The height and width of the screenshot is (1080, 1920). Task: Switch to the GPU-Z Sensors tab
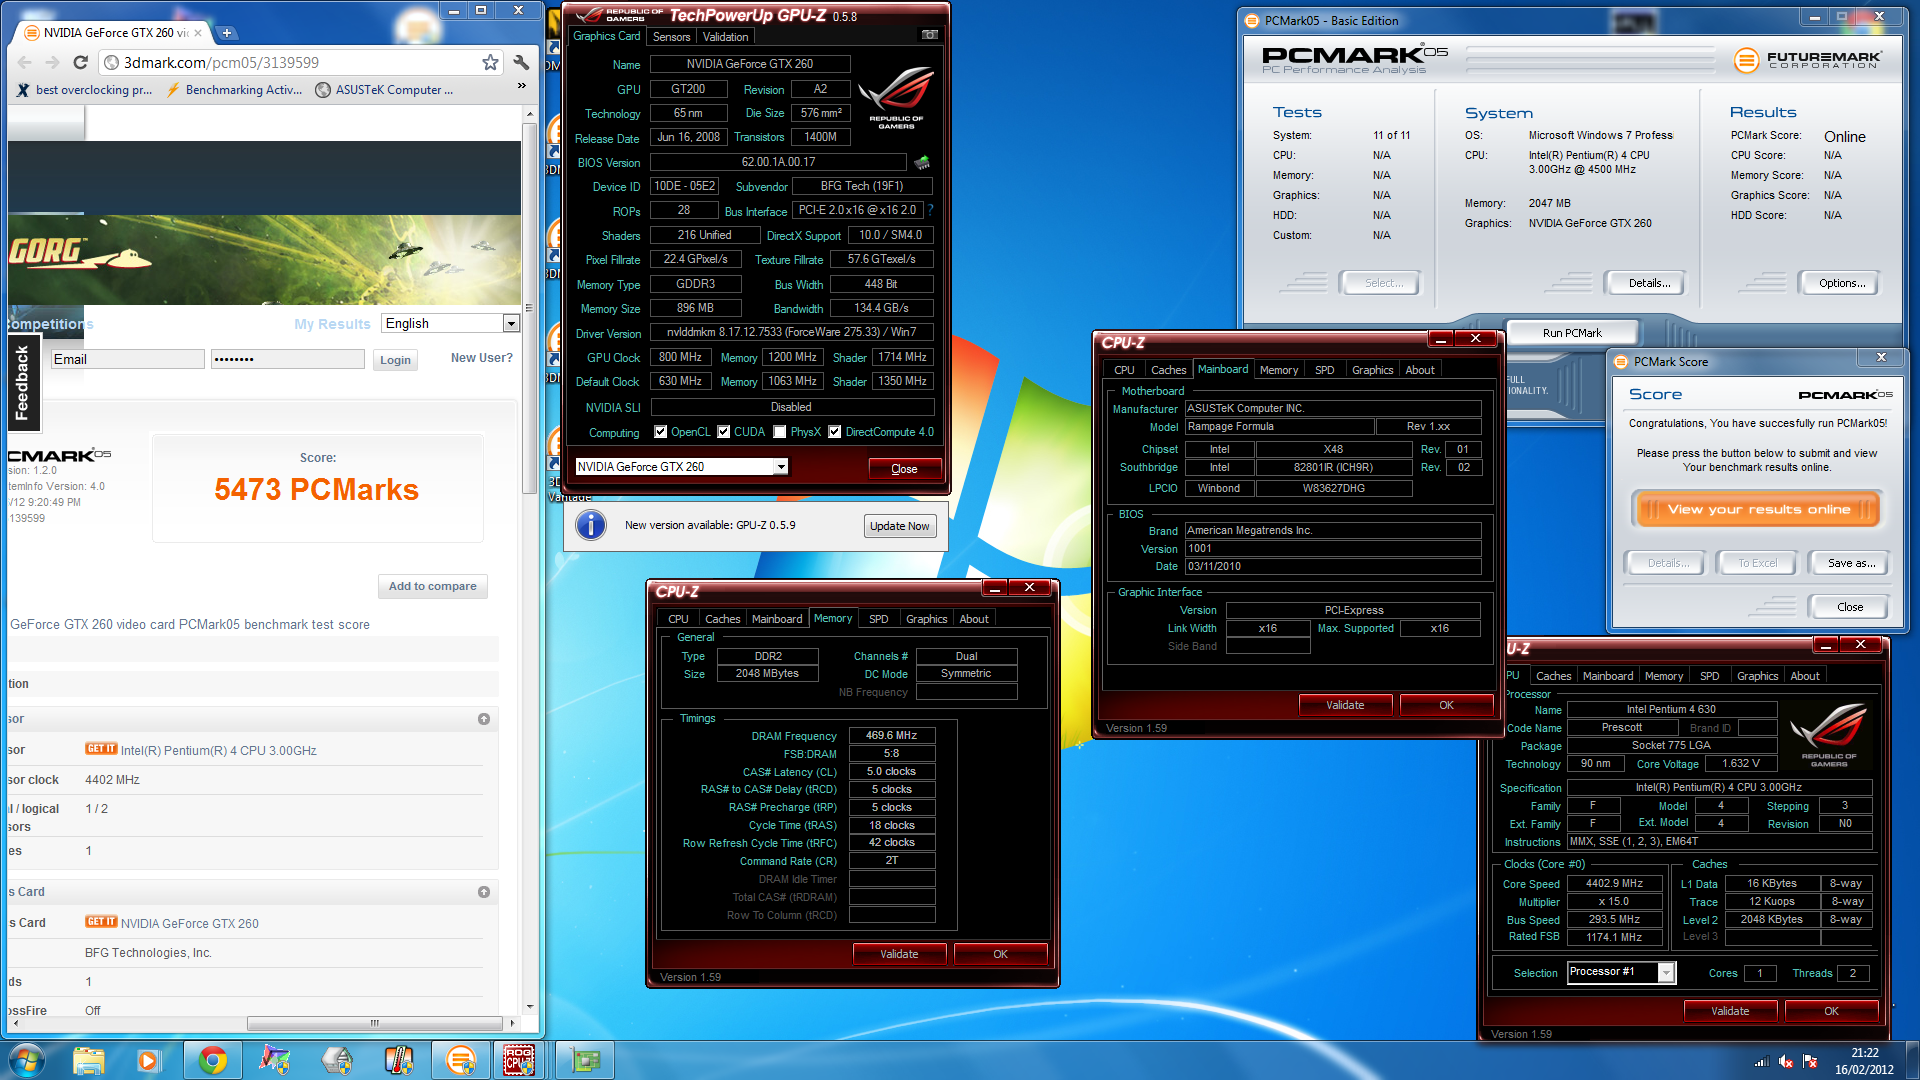(x=671, y=37)
